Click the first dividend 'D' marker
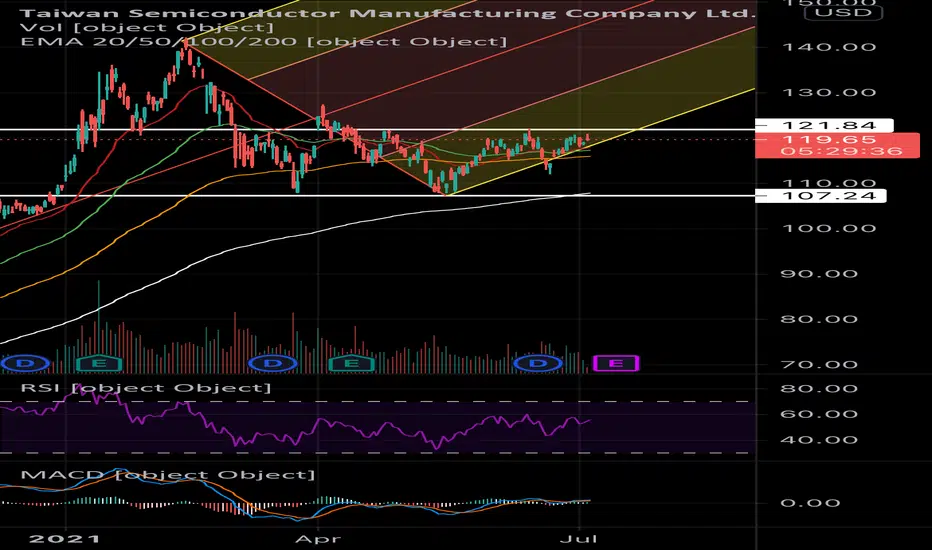Image resolution: width=932 pixels, height=550 pixels. pos(25,363)
